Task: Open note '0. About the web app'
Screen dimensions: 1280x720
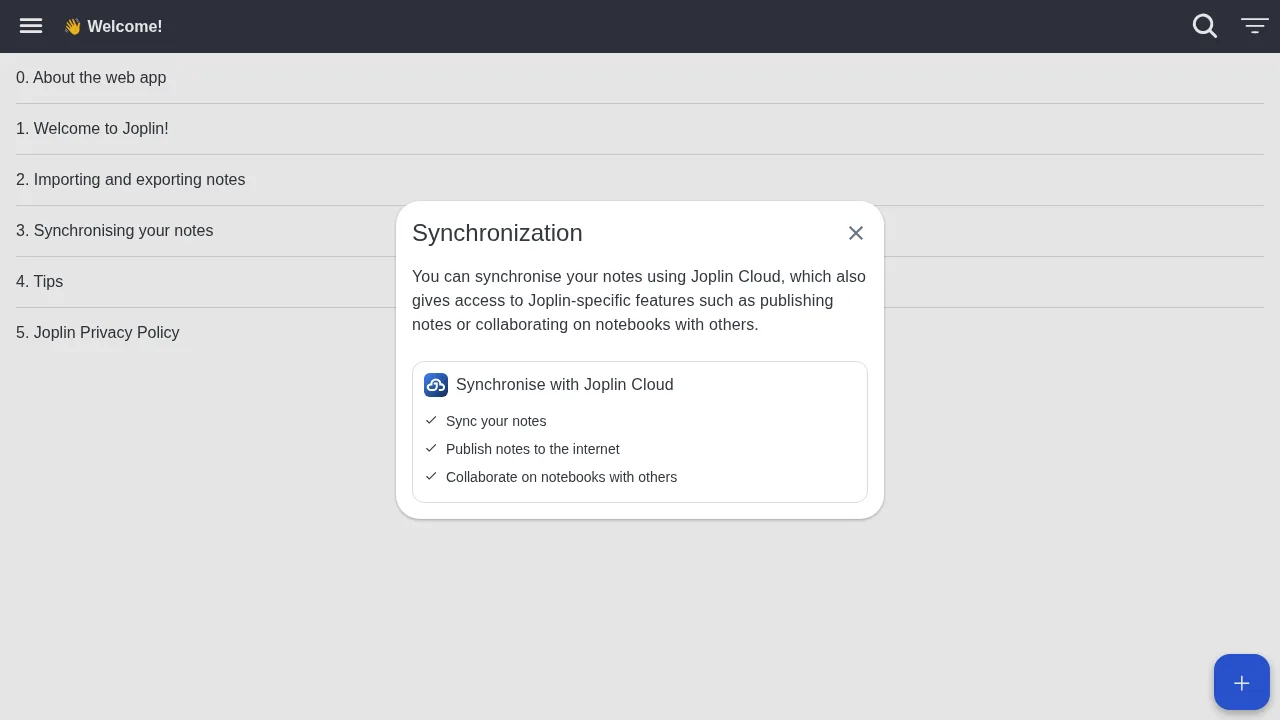Action: pos(640,78)
